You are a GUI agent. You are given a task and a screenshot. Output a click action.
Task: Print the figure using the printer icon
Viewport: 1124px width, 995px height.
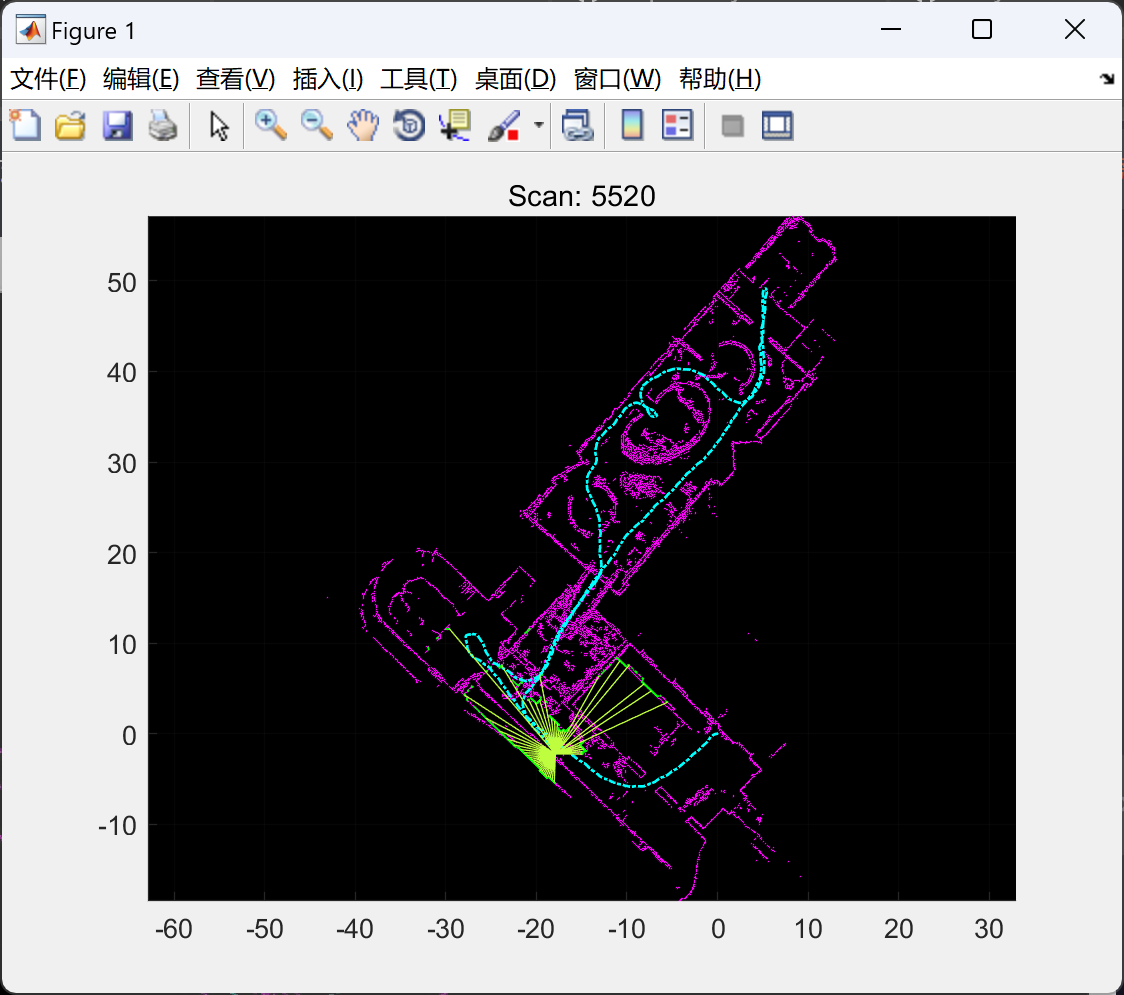click(x=163, y=125)
